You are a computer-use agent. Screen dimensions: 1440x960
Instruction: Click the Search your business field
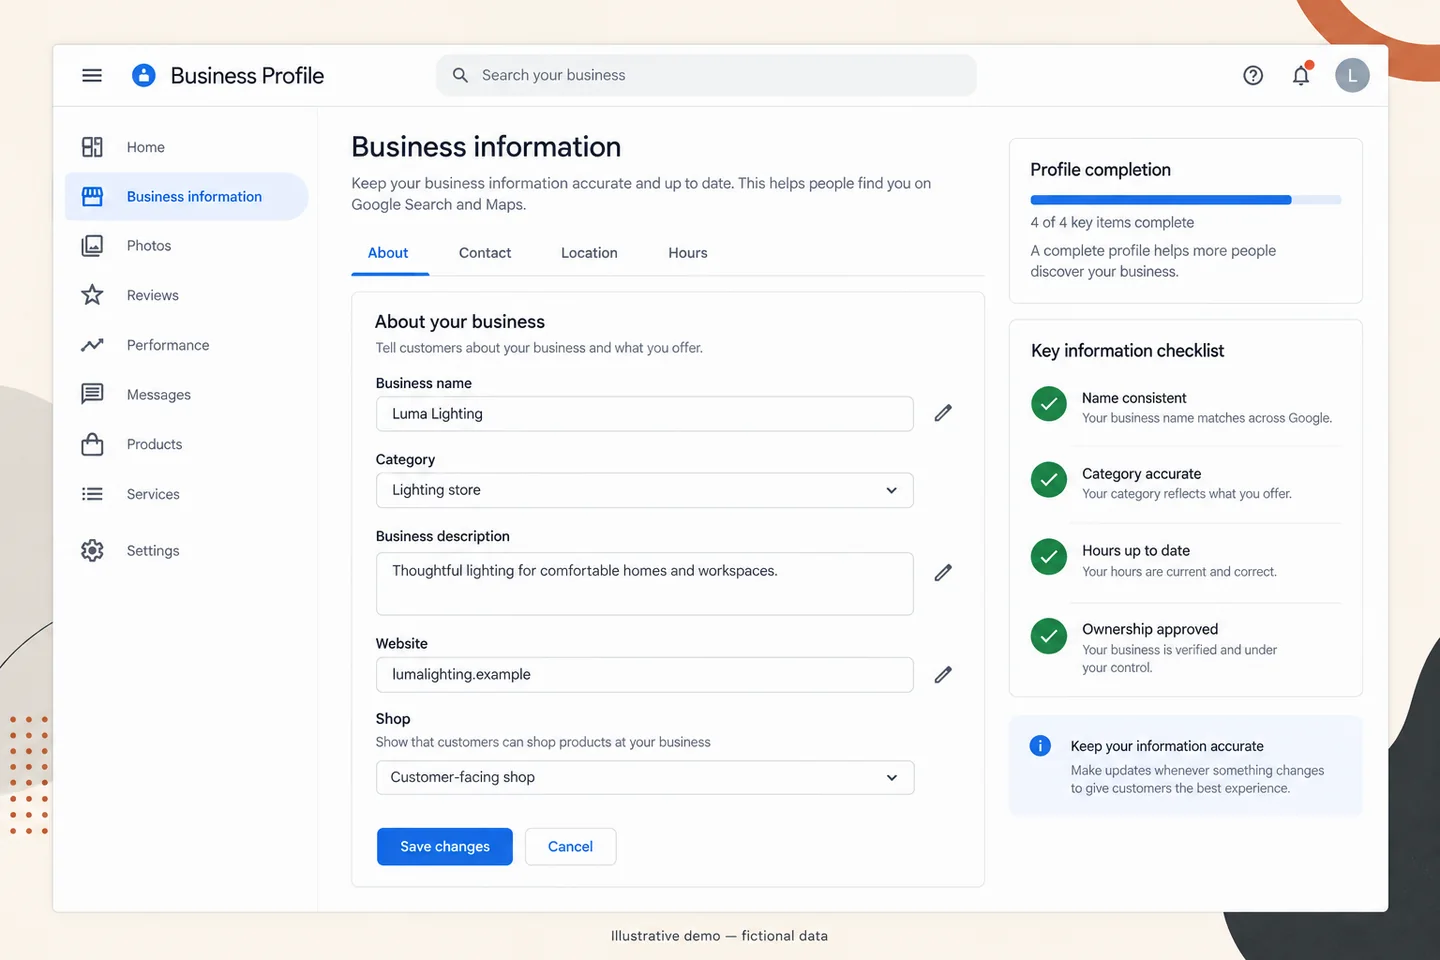(706, 75)
